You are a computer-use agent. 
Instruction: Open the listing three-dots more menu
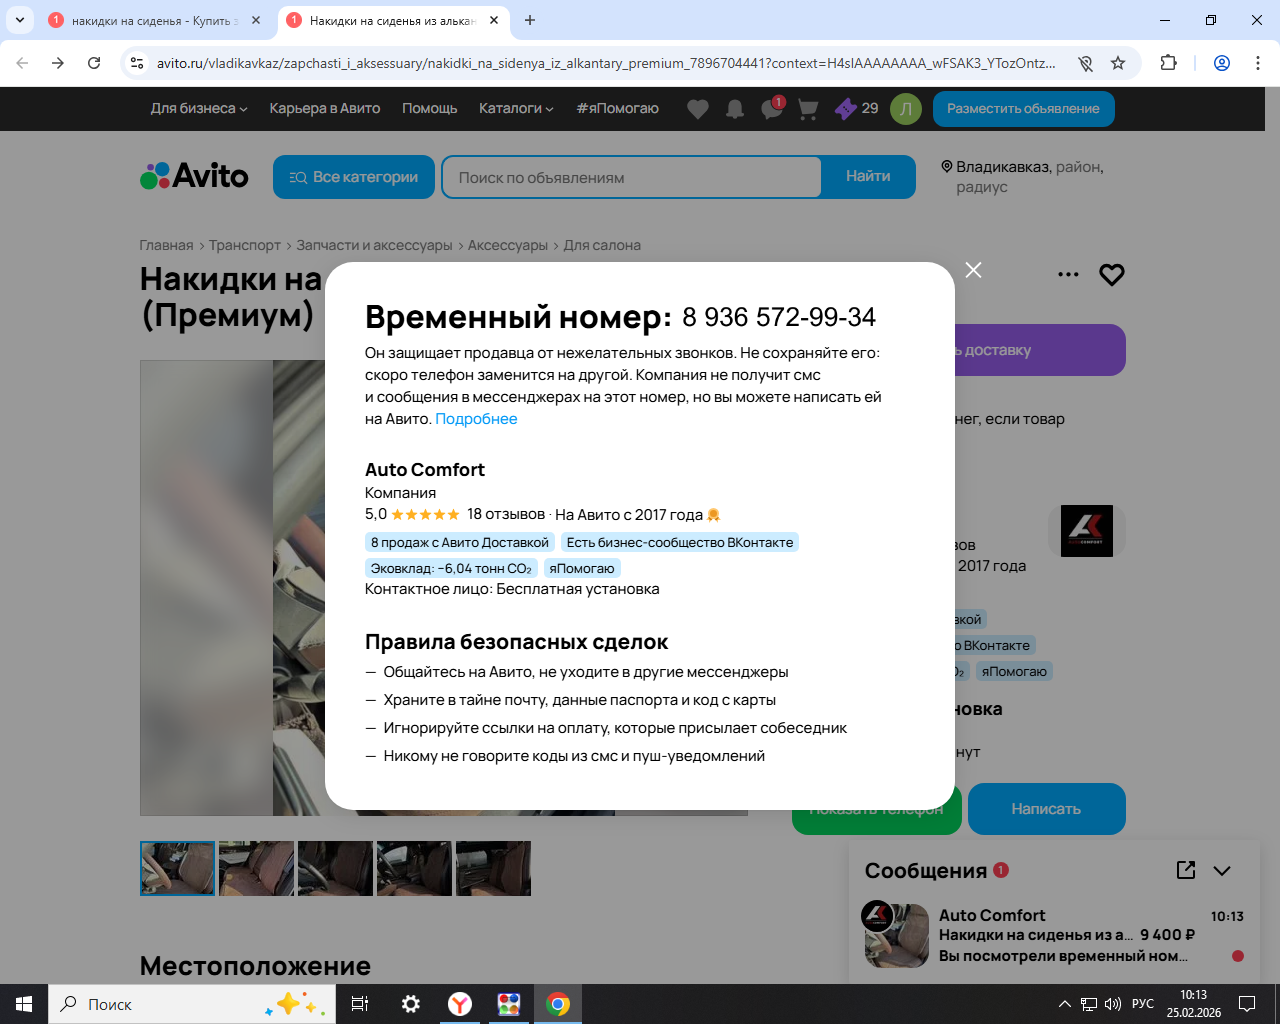tap(1068, 274)
